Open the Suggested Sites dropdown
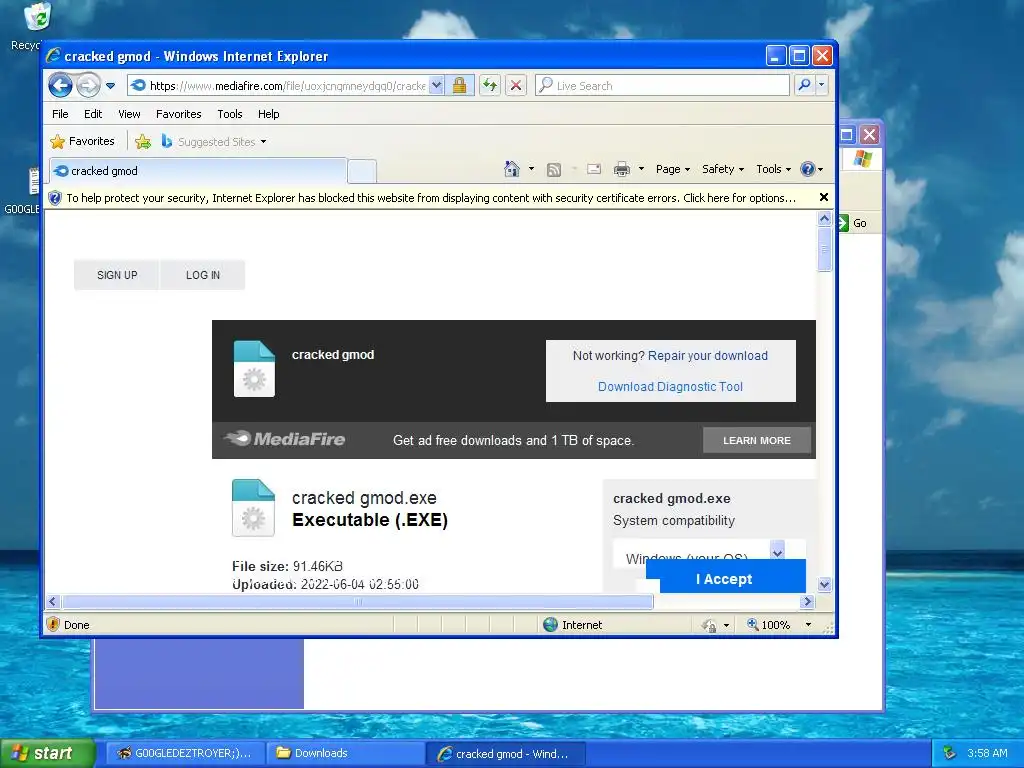This screenshot has width=1024, height=768. coord(214,142)
